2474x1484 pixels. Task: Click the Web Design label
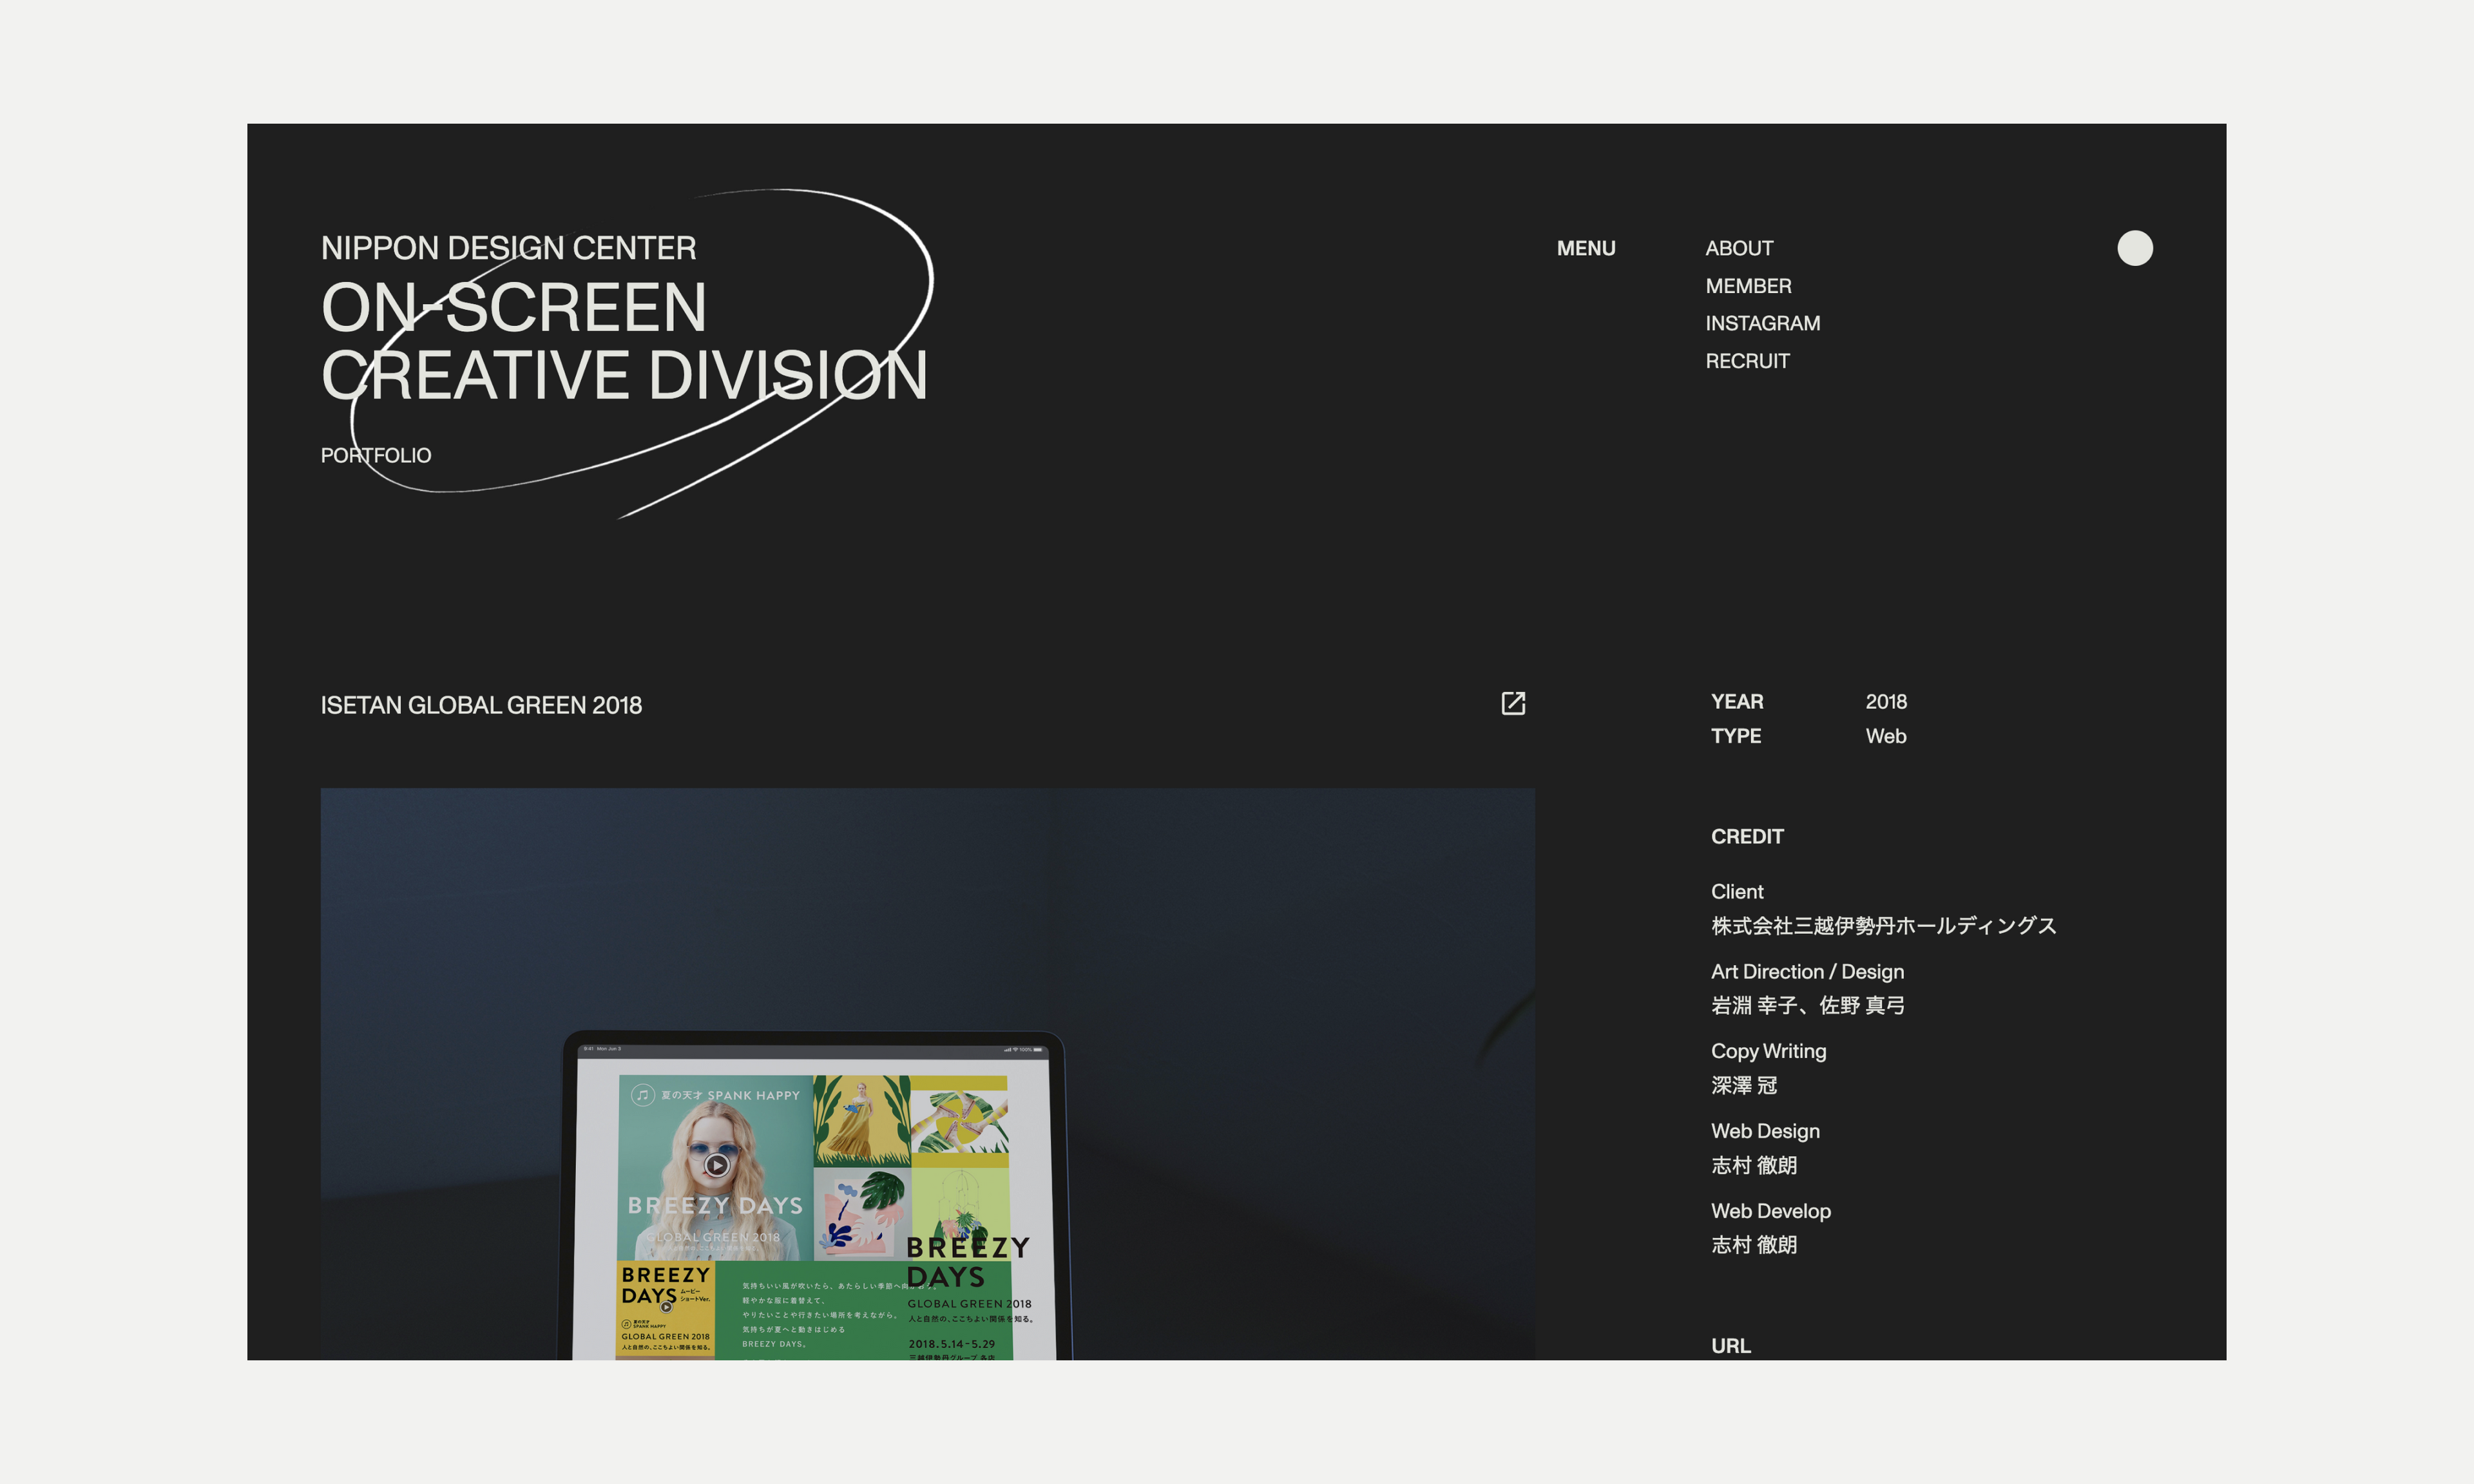tap(1765, 1131)
